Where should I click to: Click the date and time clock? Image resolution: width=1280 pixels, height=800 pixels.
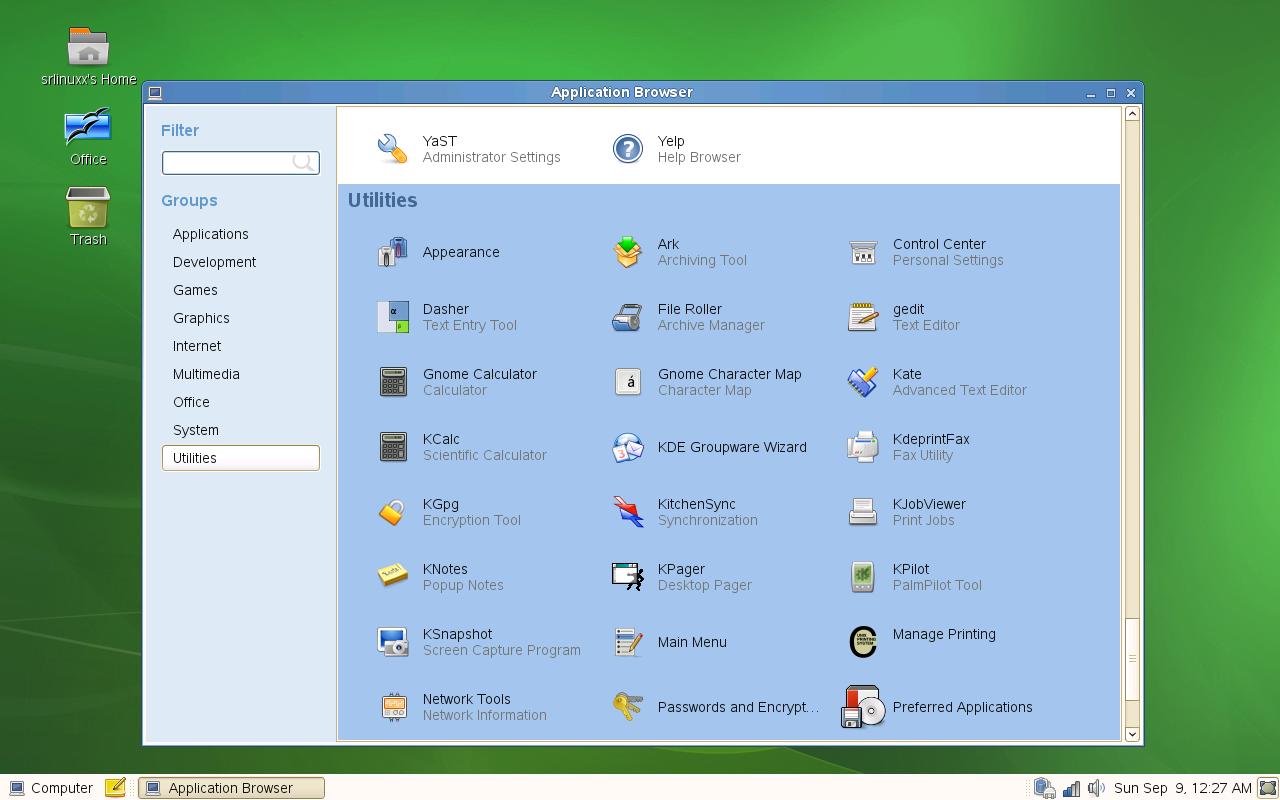click(x=1182, y=788)
